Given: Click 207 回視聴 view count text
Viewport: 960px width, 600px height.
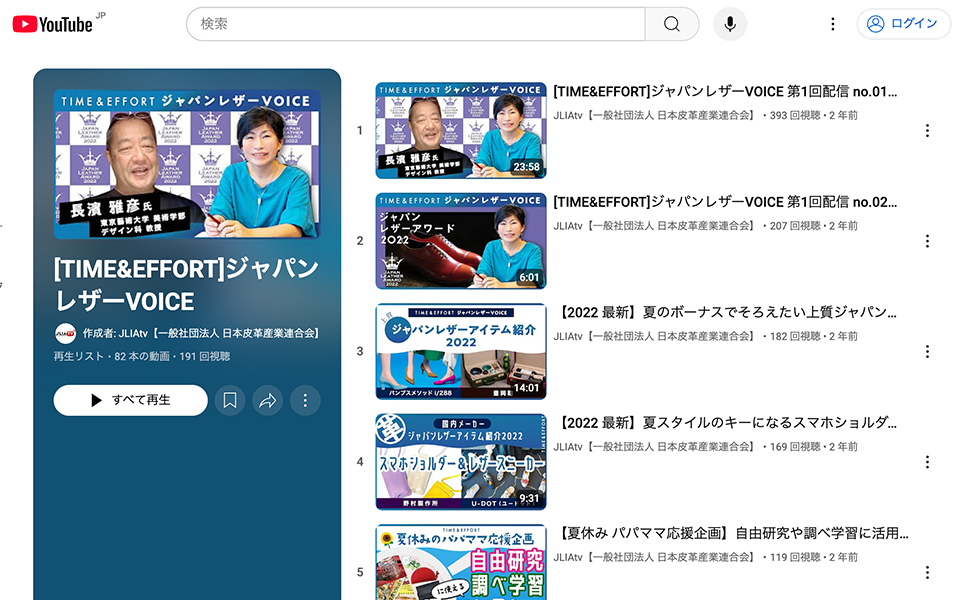Looking at the screenshot, I should point(795,226).
